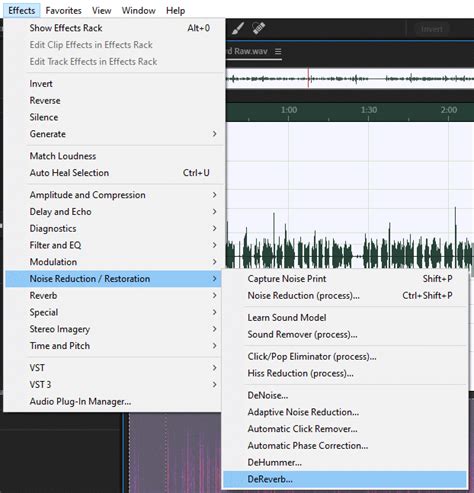This screenshot has height=493, width=474.
Task: Open the Favorites menu
Action: pos(63,11)
